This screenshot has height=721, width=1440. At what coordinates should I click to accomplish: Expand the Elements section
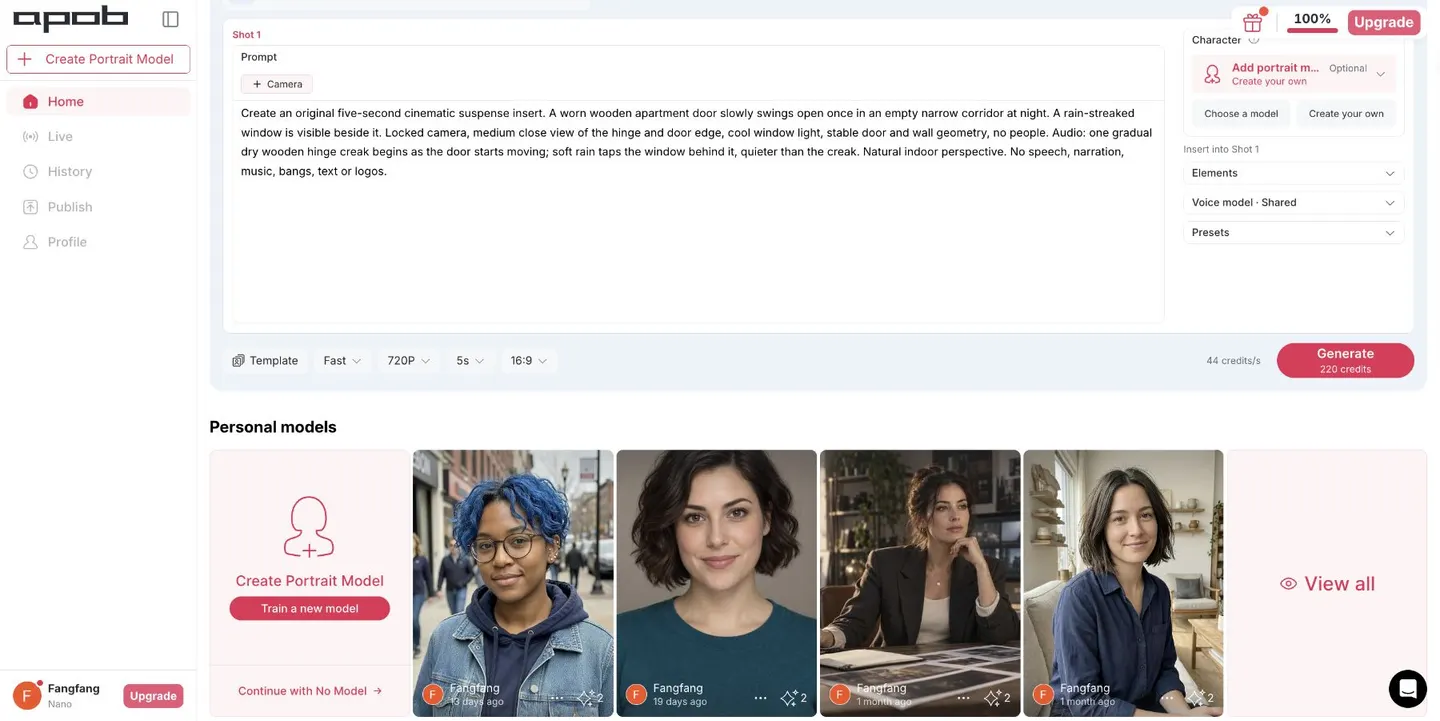(x=1293, y=173)
